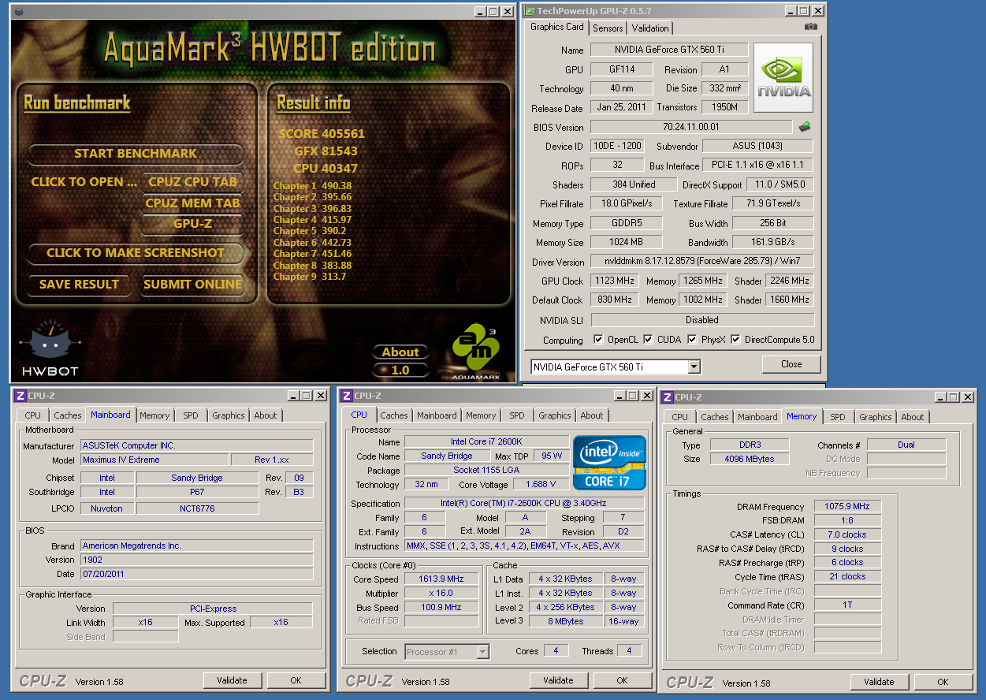This screenshot has width=986, height=700.
Task: Click Validate in CPU-Z CPU window
Action: (558, 681)
